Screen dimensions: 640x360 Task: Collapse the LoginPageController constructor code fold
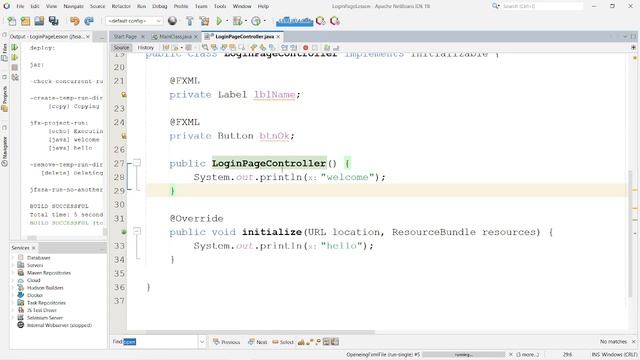click(137, 163)
